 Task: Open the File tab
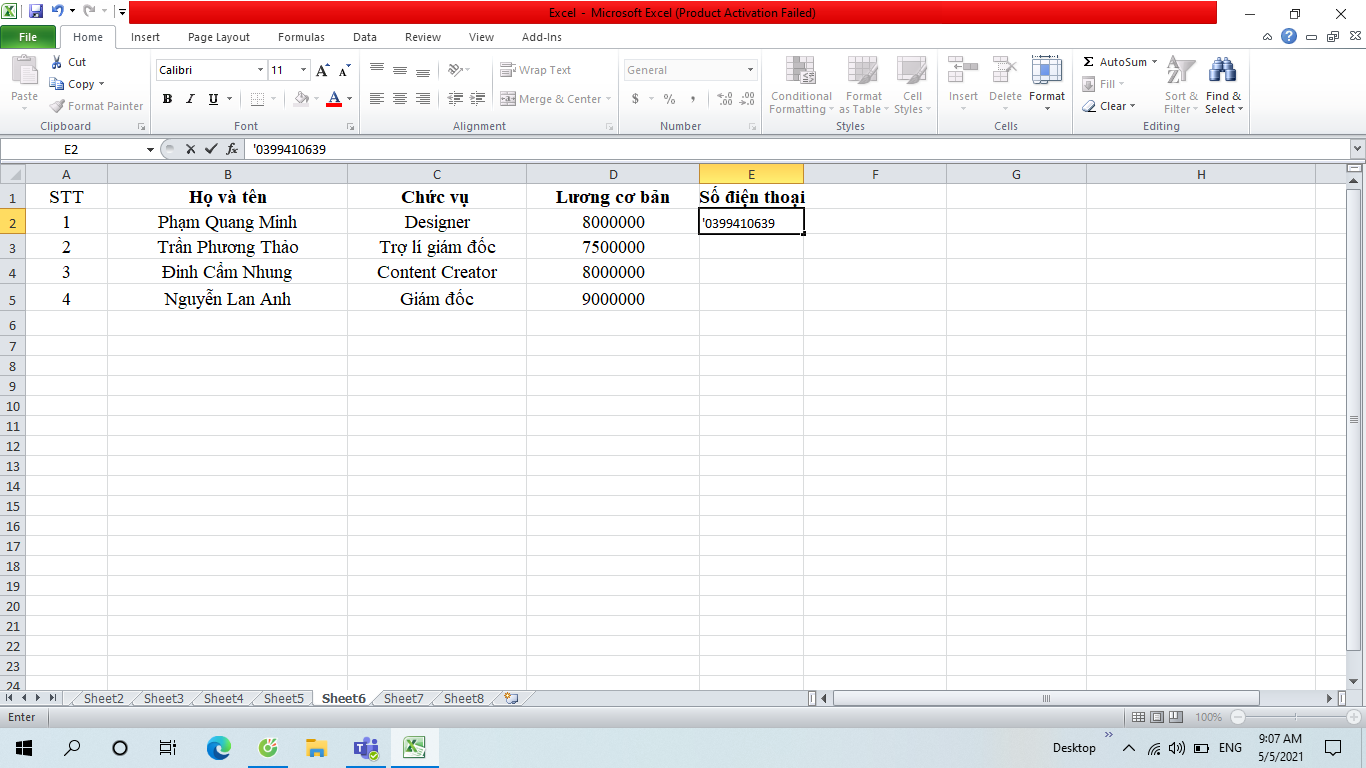coord(28,37)
